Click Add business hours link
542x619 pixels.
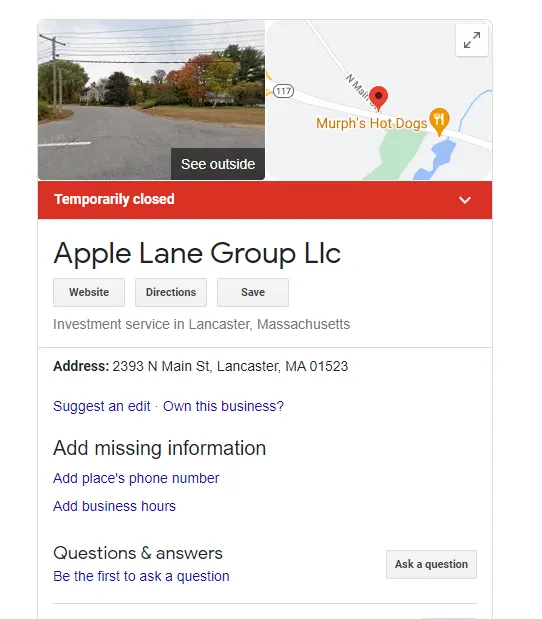114,506
